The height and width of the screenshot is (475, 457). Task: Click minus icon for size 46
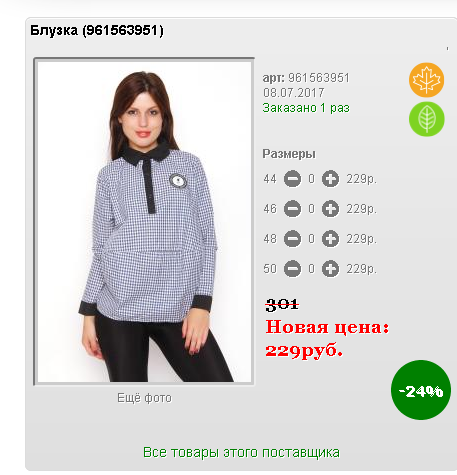[x=292, y=209]
